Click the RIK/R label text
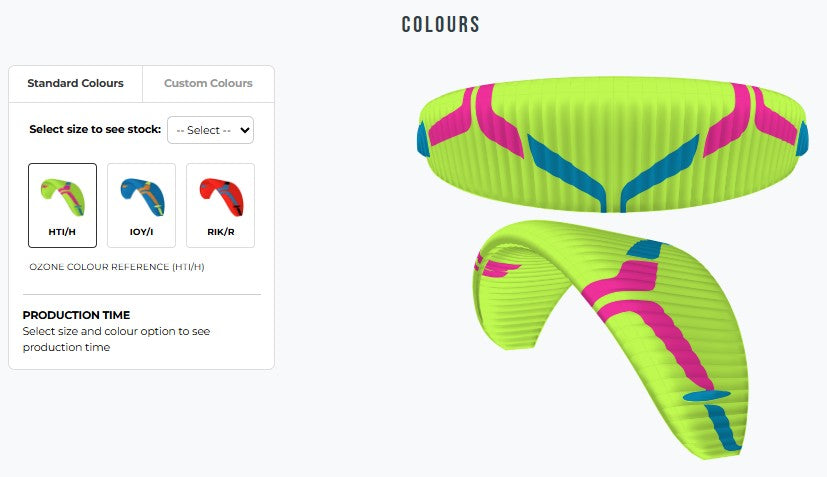This screenshot has width=827, height=477. pos(220,232)
